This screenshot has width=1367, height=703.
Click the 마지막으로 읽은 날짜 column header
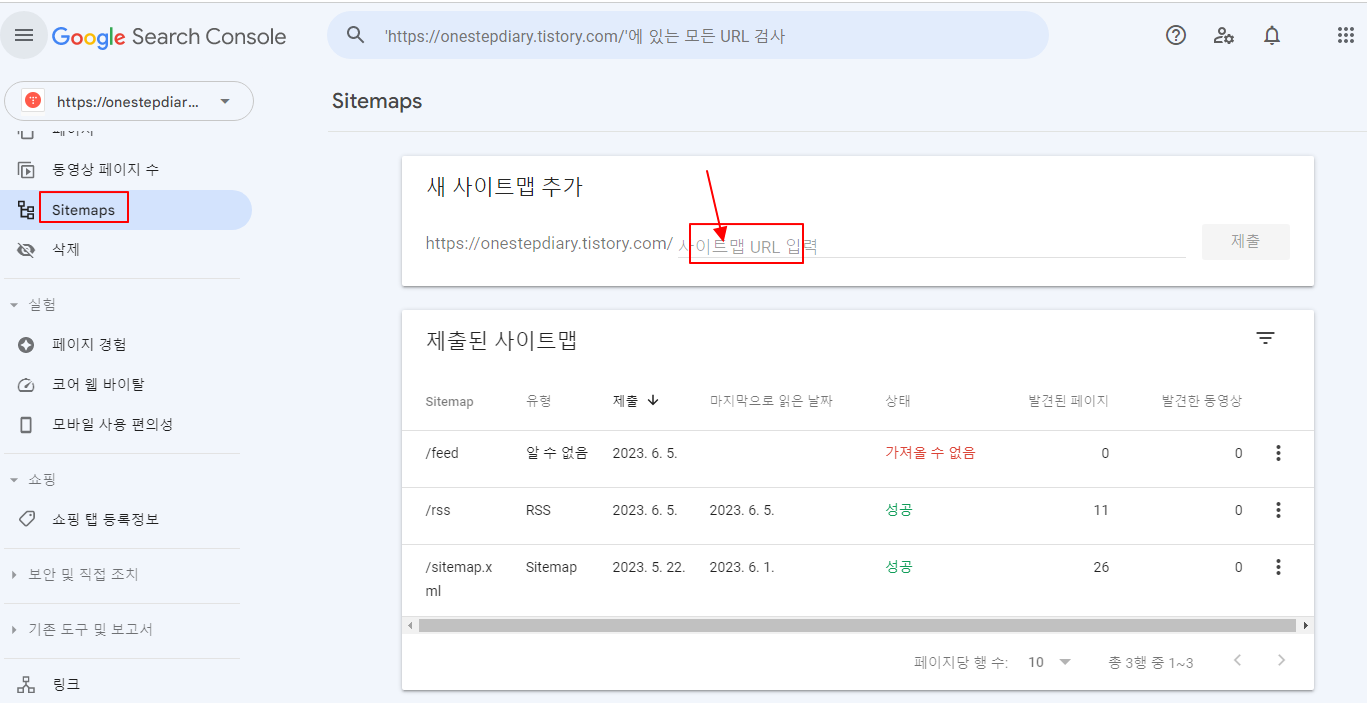point(771,401)
